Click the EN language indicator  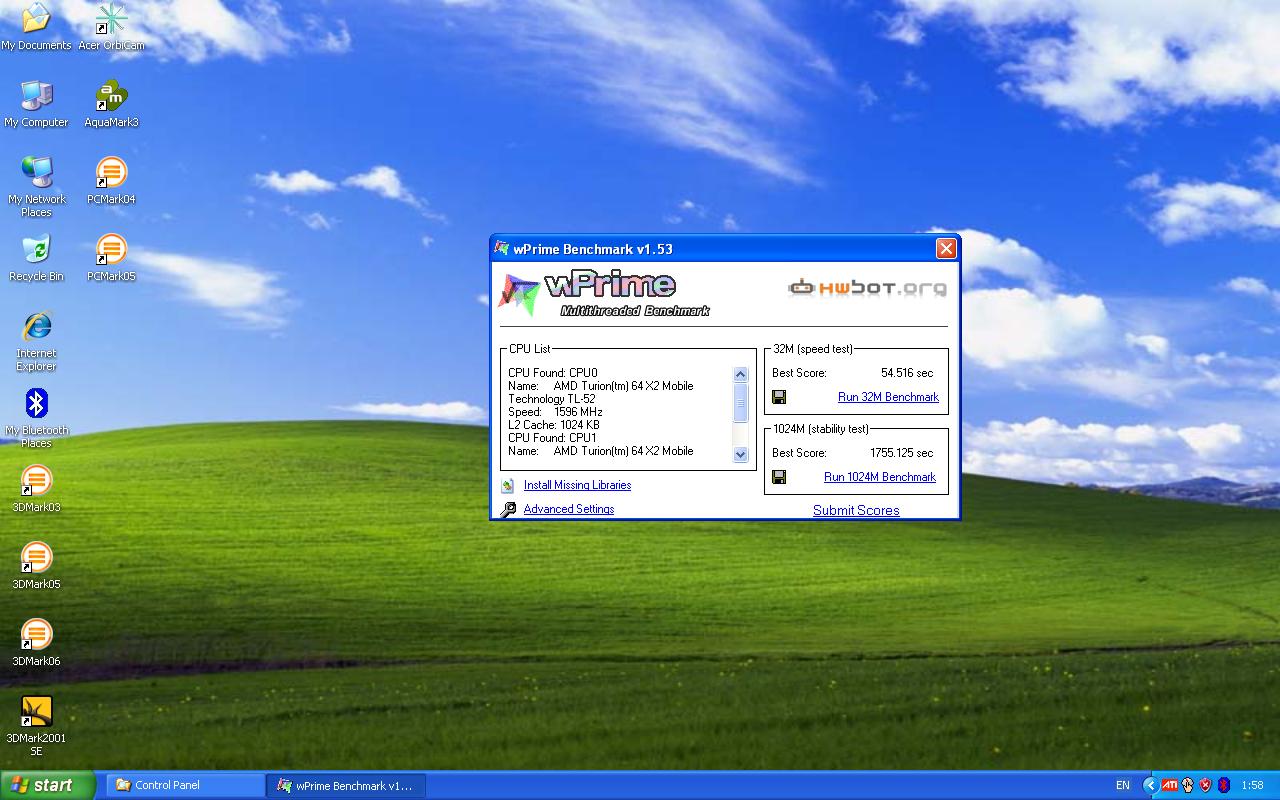pyautogui.click(x=1123, y=785)
